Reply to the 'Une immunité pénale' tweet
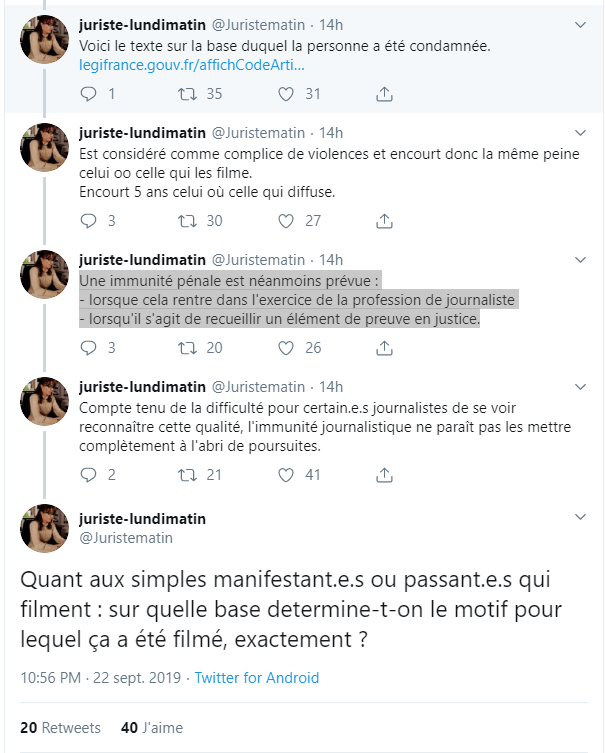Screen dimensions: 605x753 [88, 348]
